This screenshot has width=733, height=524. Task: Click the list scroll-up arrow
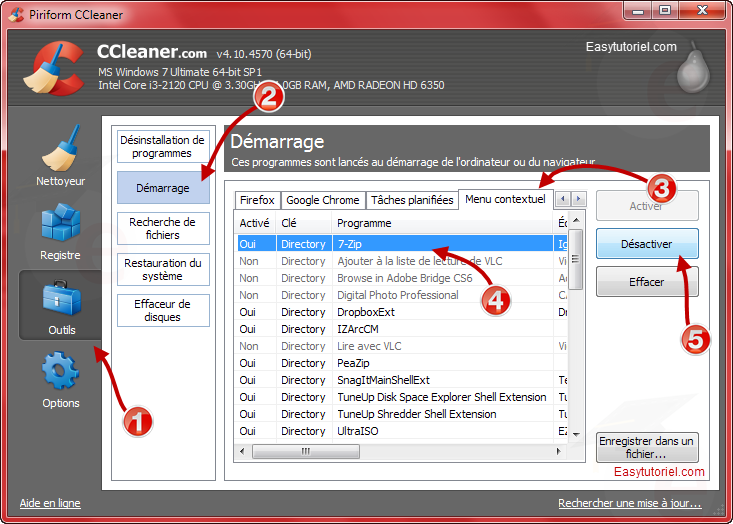click(576, 220)
